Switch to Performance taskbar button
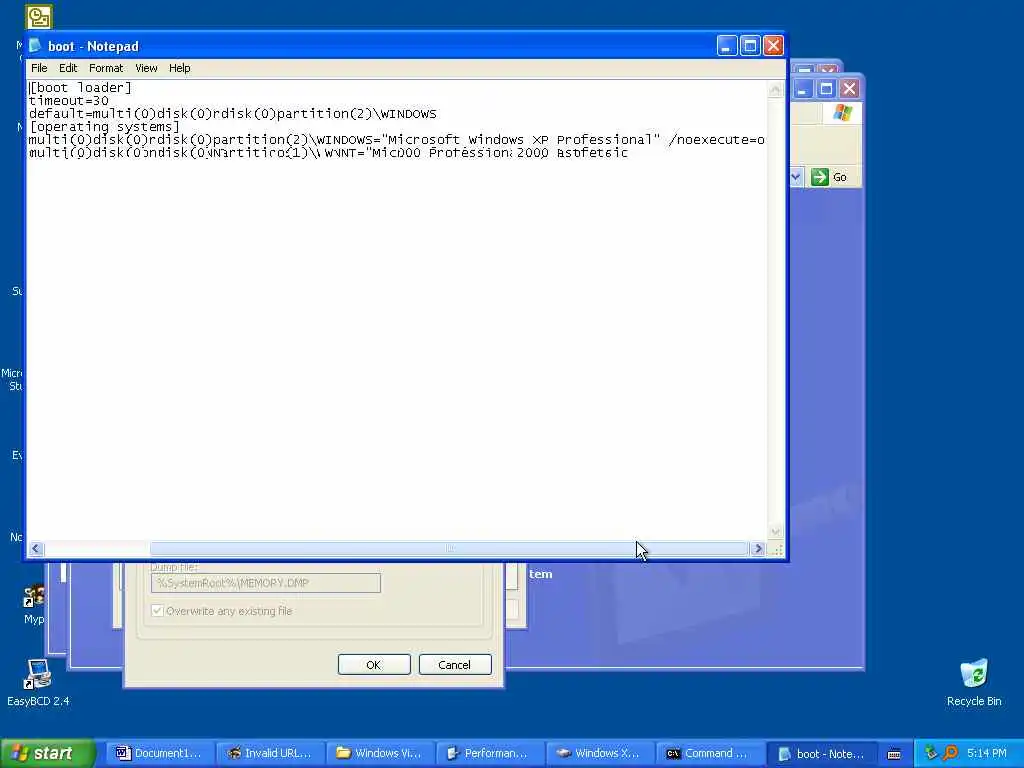The height and width of the screenshot is (768, 1024). [488, 753]
